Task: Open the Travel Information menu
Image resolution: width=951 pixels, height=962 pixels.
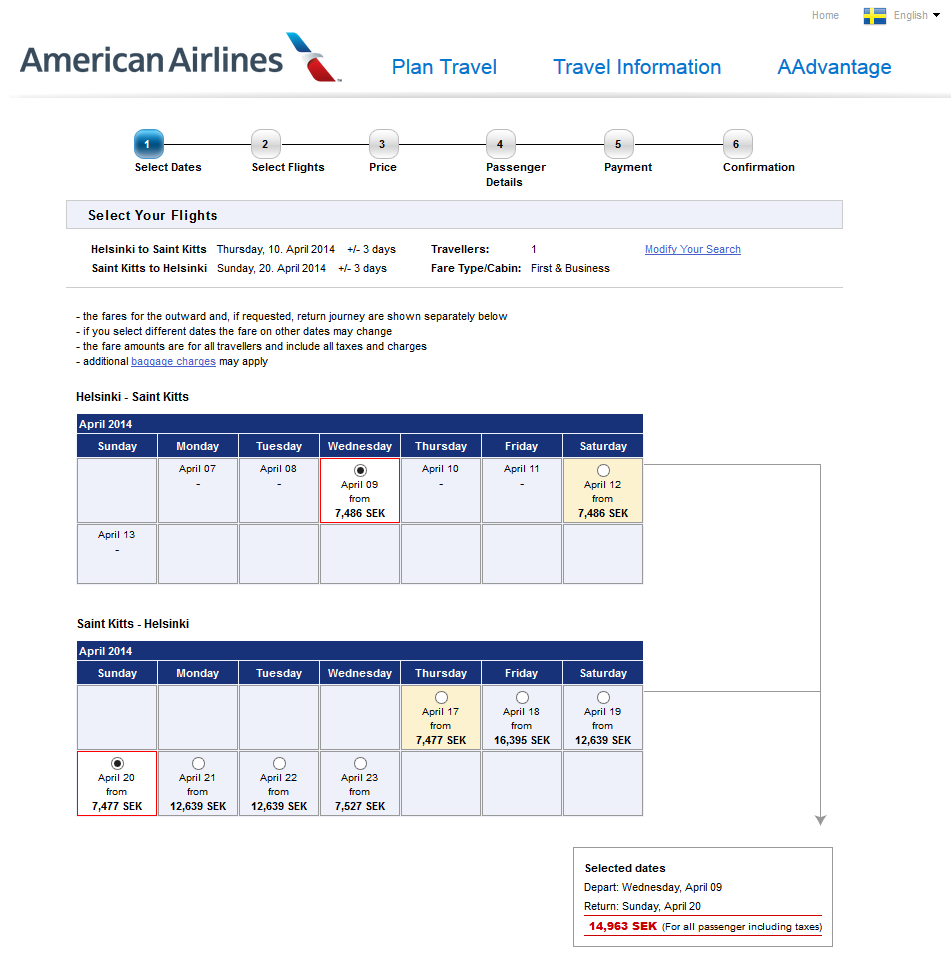Action: pos(637,67)
